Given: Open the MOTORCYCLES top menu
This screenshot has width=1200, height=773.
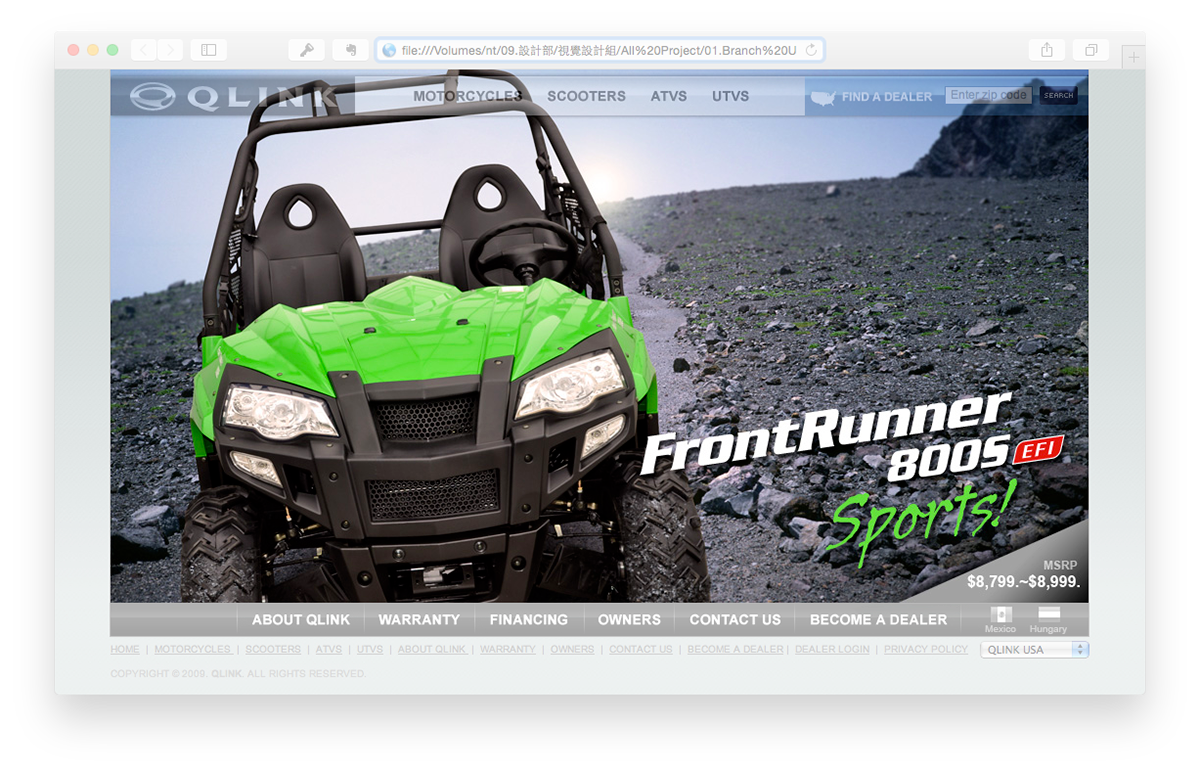Looking at the screenshot, I should pos(468,96).
